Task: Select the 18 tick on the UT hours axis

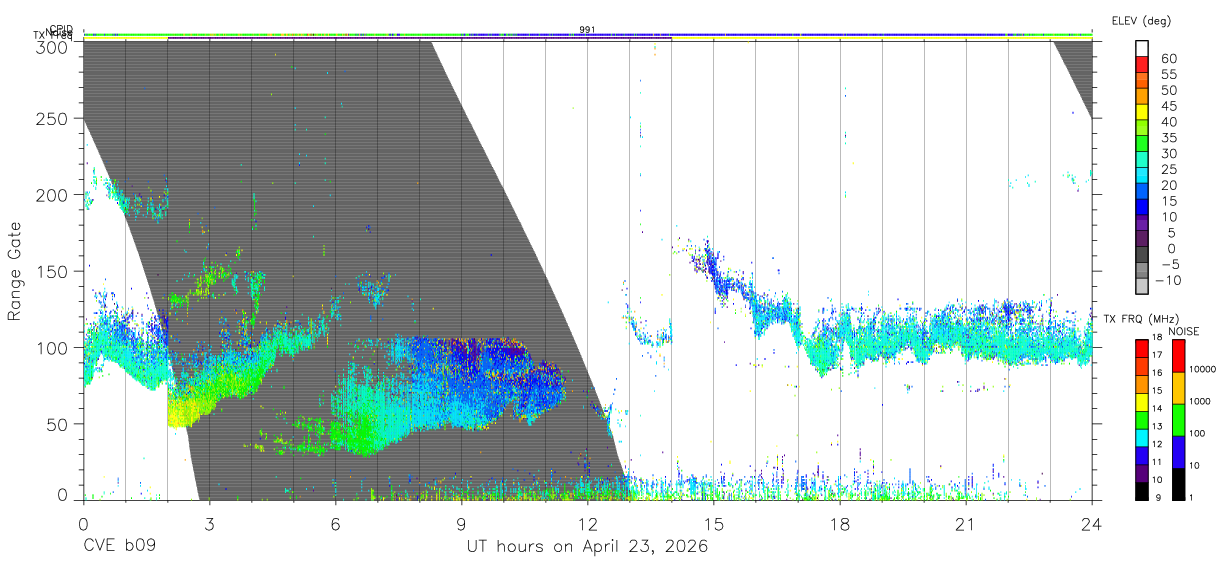Action: point(840,525)
